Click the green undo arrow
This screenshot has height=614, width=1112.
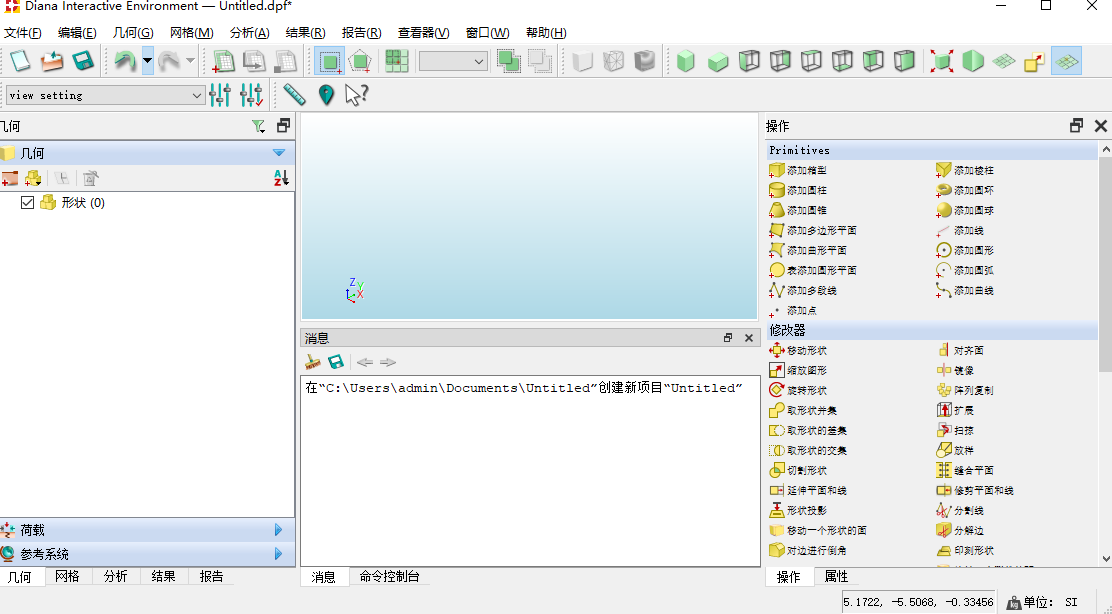coord(125,62)
